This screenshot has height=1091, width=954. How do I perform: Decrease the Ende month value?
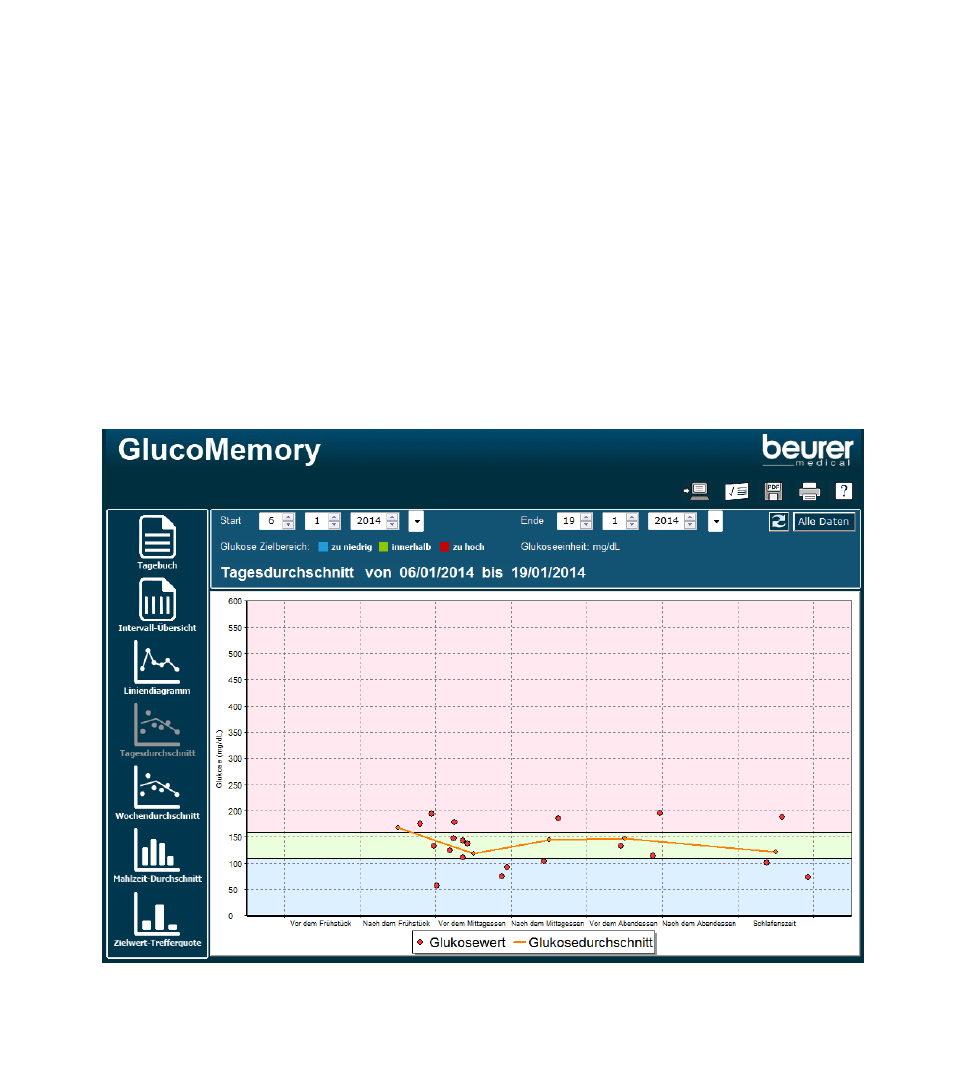632,525
